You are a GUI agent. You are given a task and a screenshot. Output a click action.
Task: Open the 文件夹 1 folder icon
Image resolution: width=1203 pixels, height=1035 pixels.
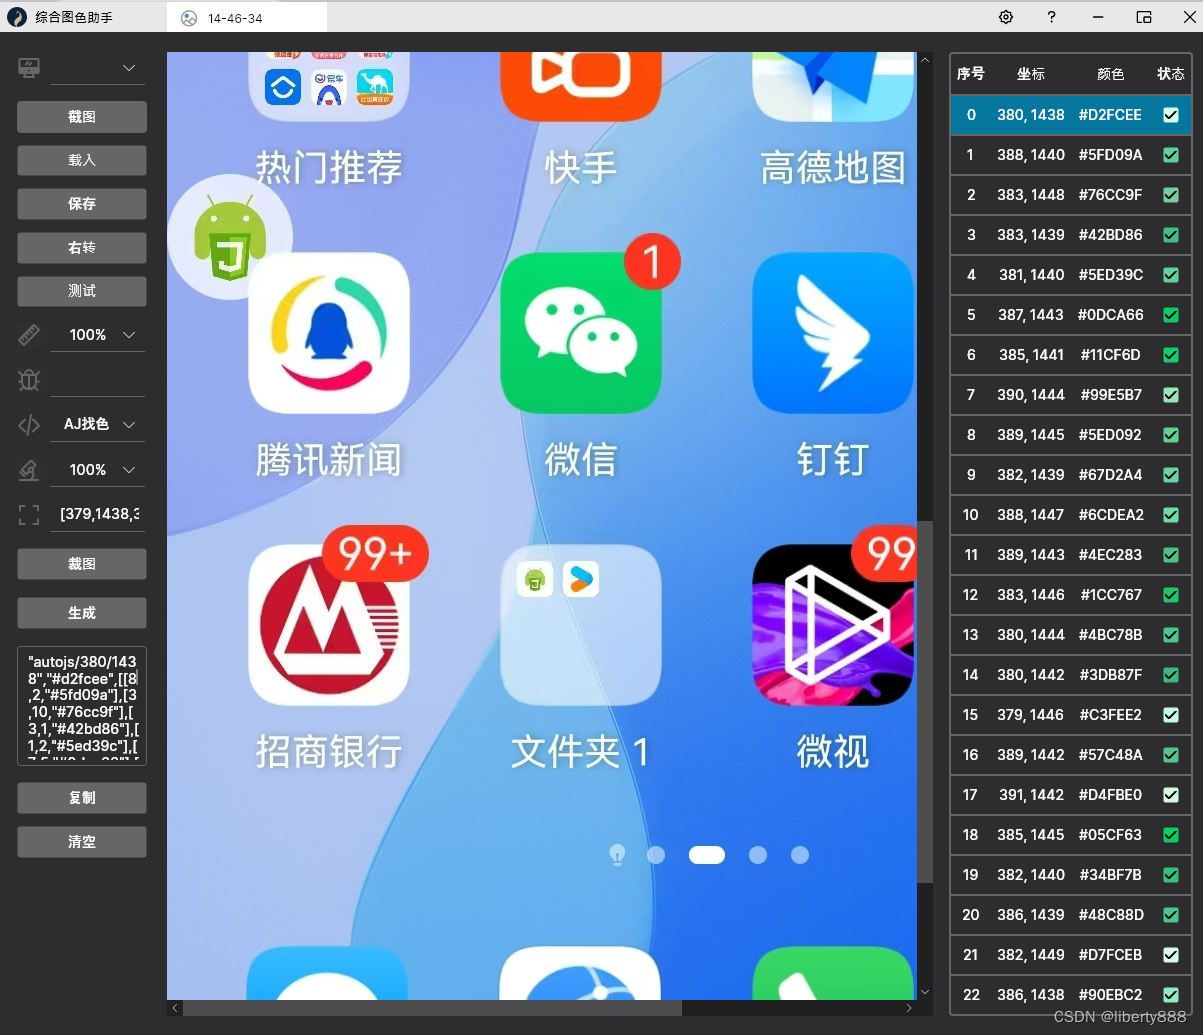tap(581, 625)
